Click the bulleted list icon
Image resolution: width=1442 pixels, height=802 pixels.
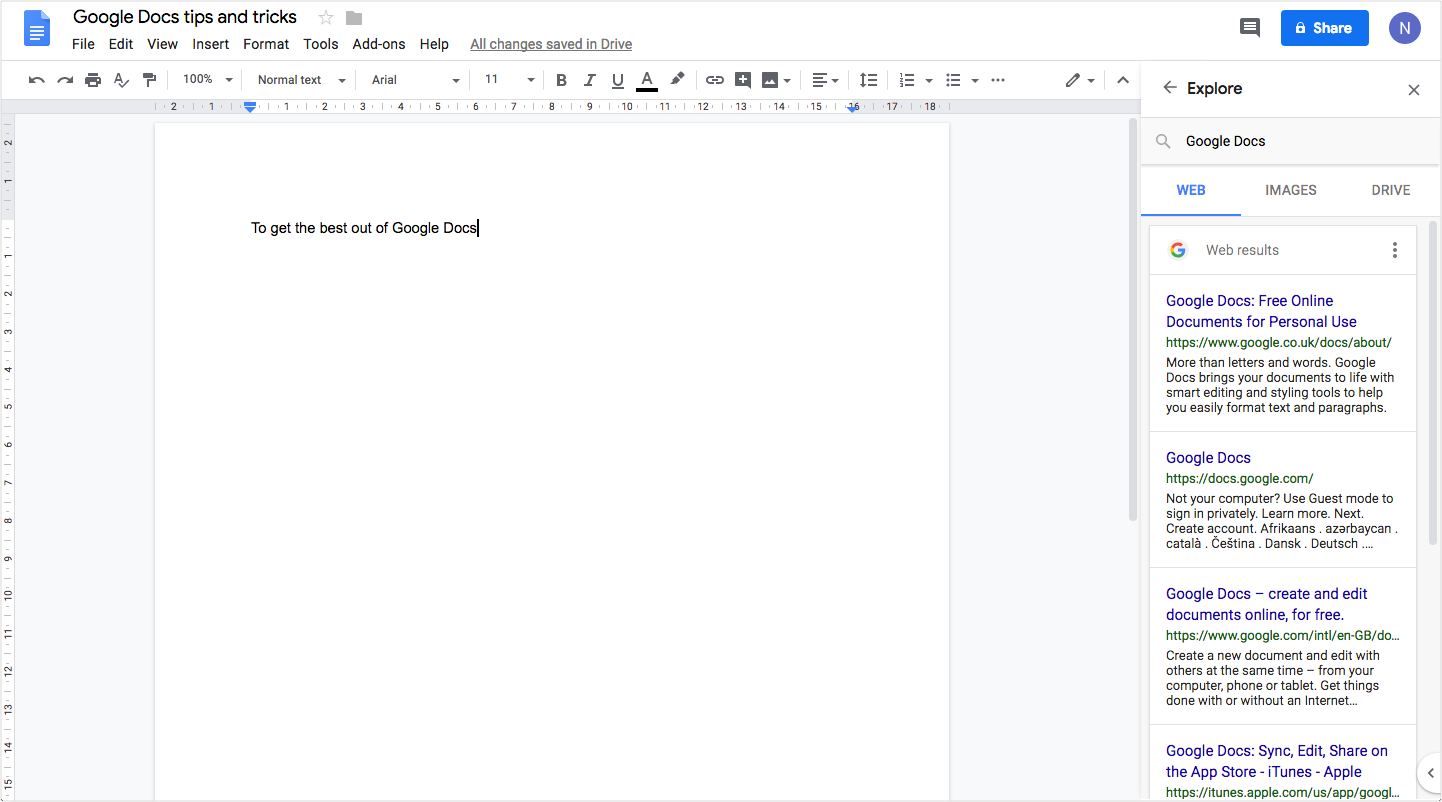(x=953, y=80)
